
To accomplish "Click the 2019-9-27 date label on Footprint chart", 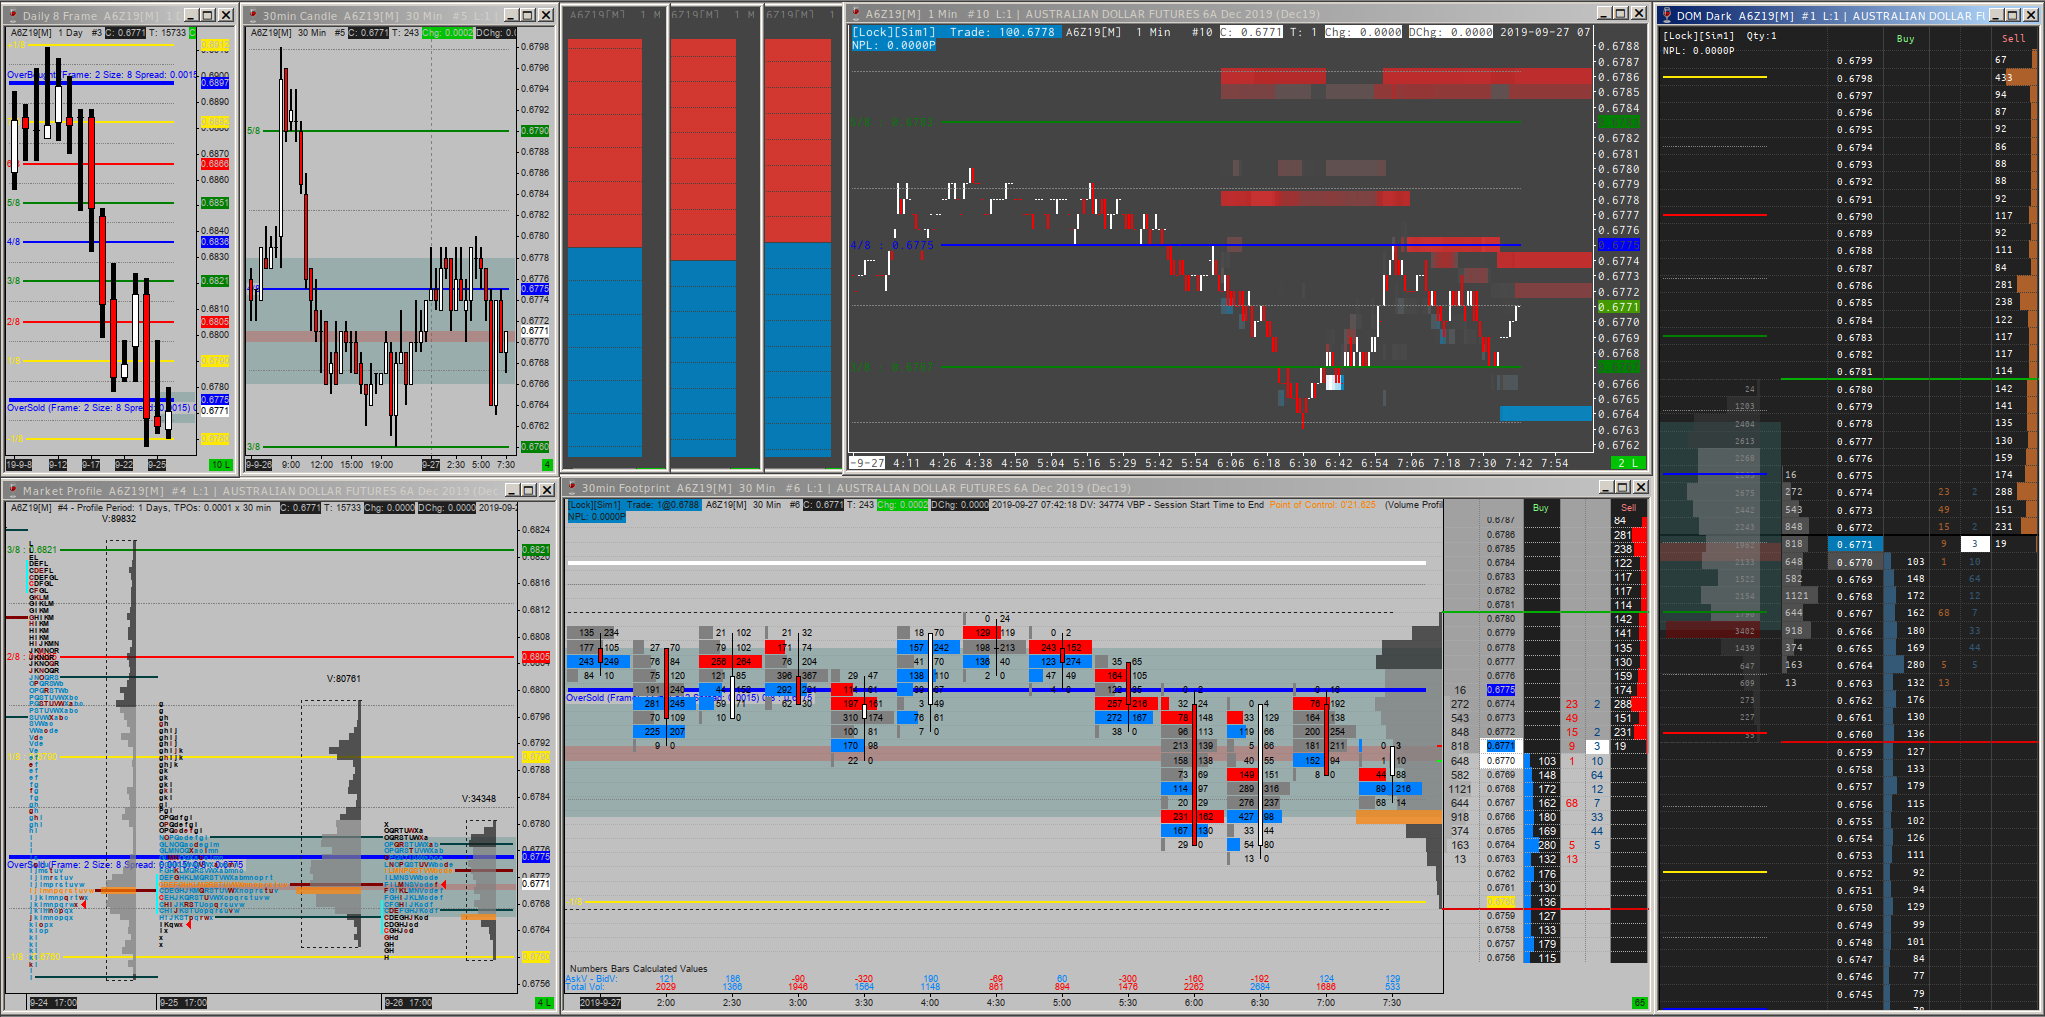I will coord(600,1002).
